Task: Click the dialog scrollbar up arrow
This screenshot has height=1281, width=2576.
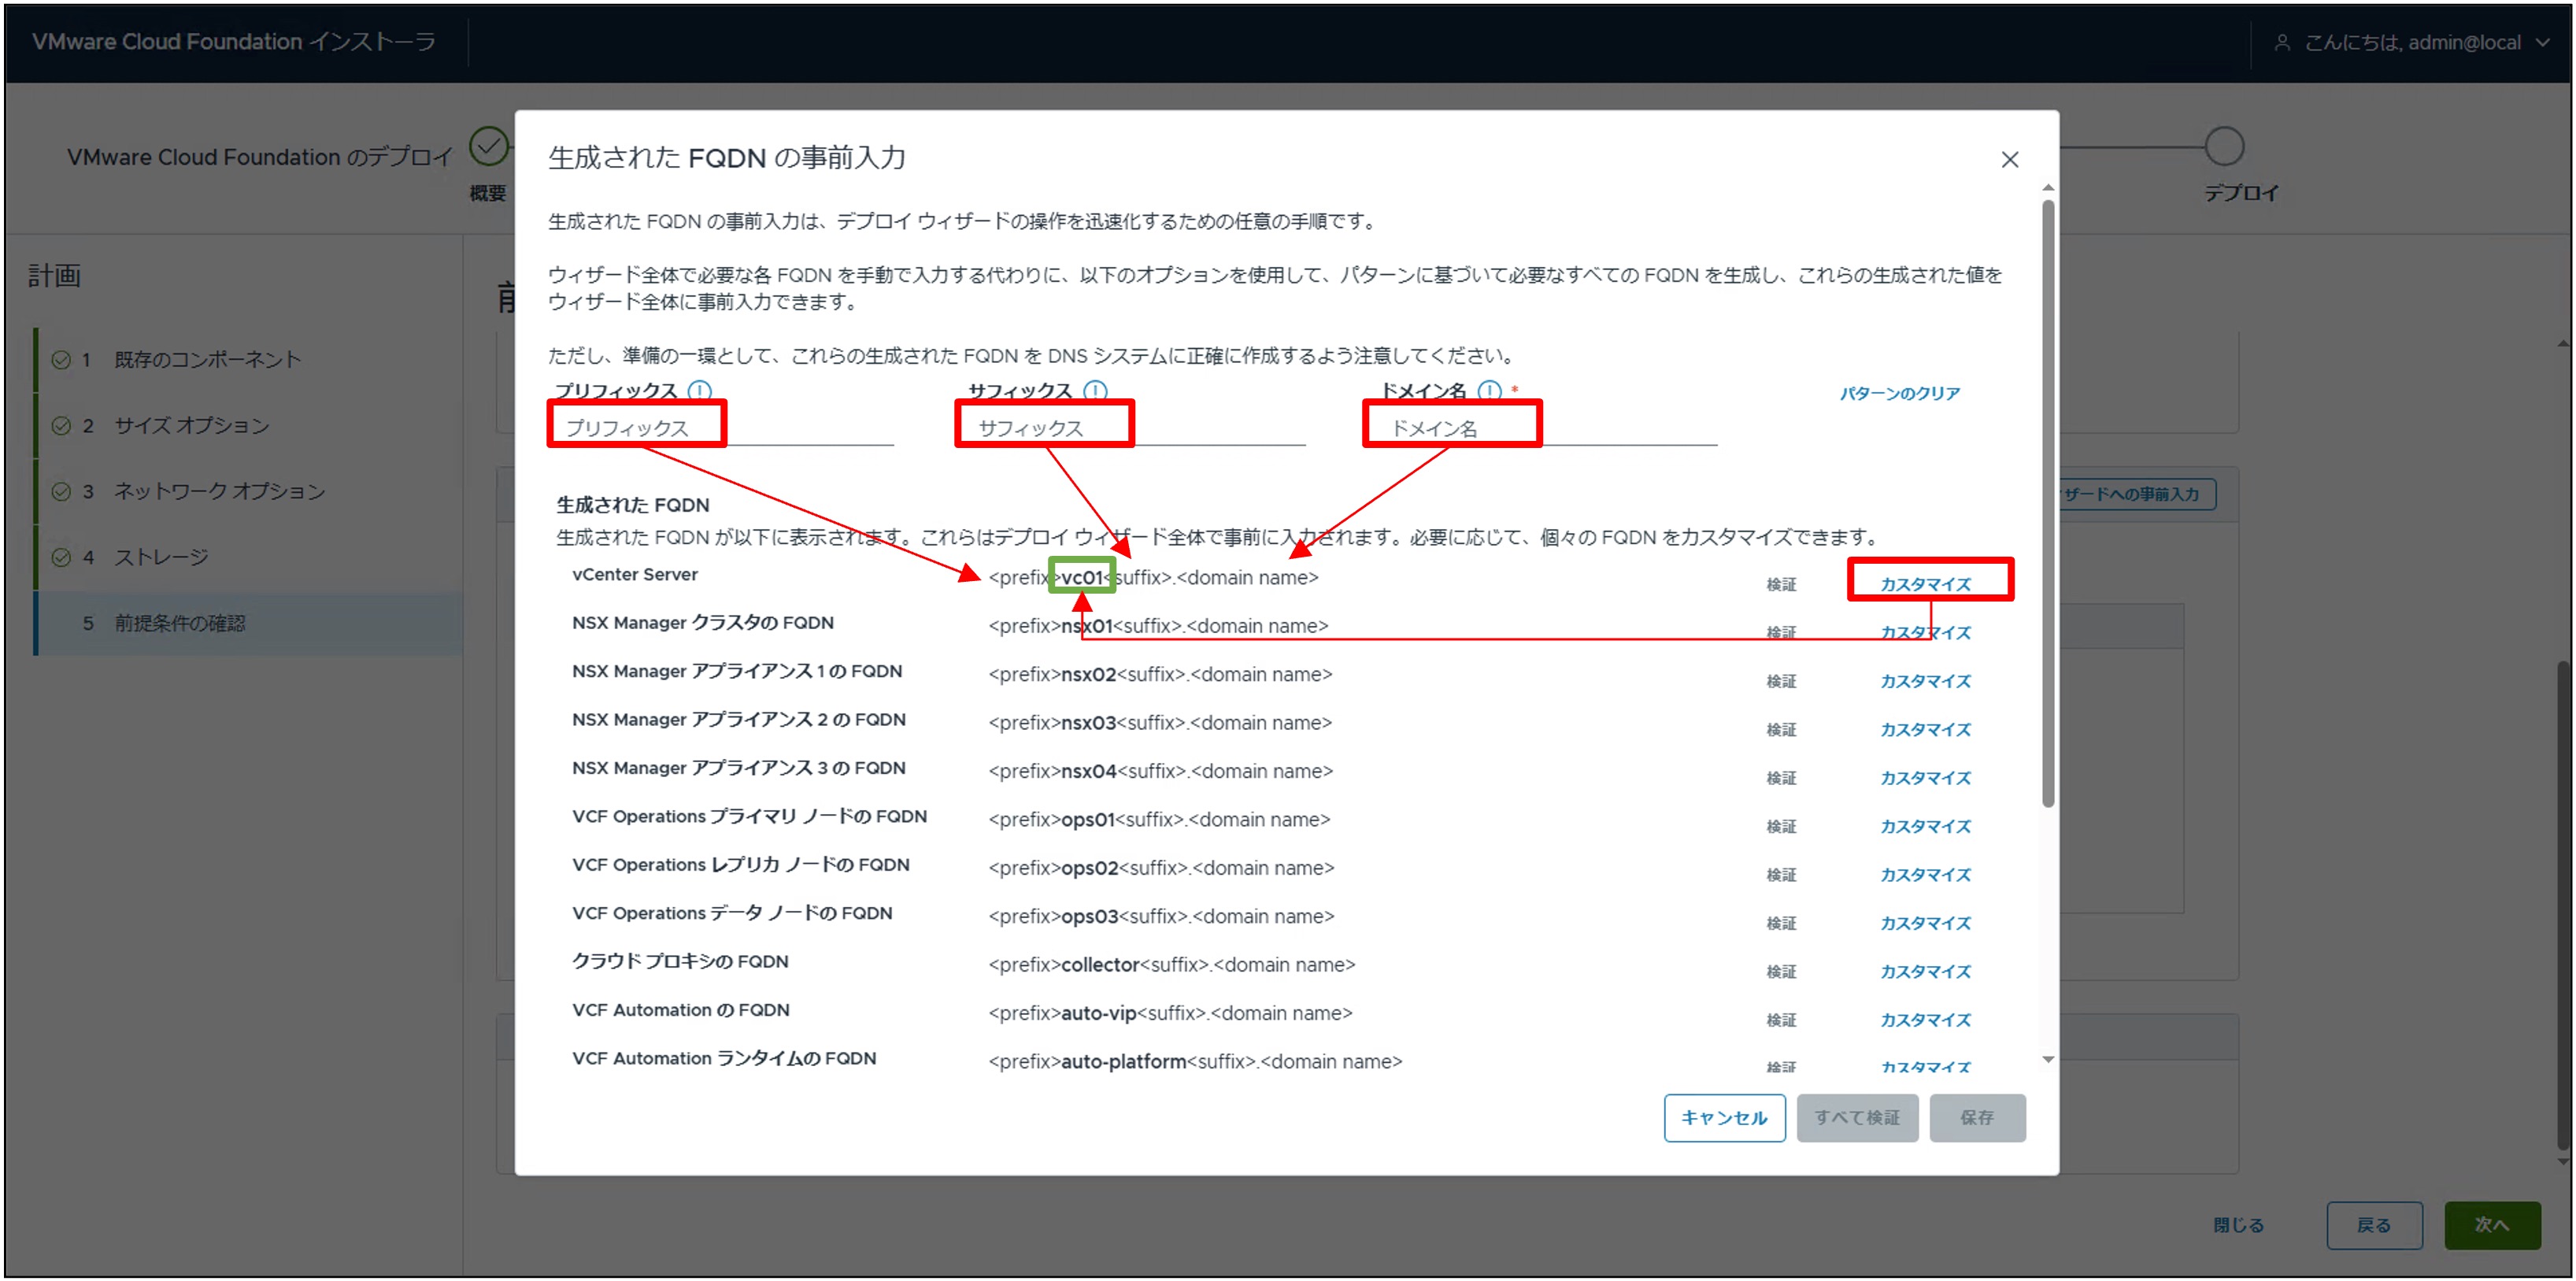Action: 2047,187
